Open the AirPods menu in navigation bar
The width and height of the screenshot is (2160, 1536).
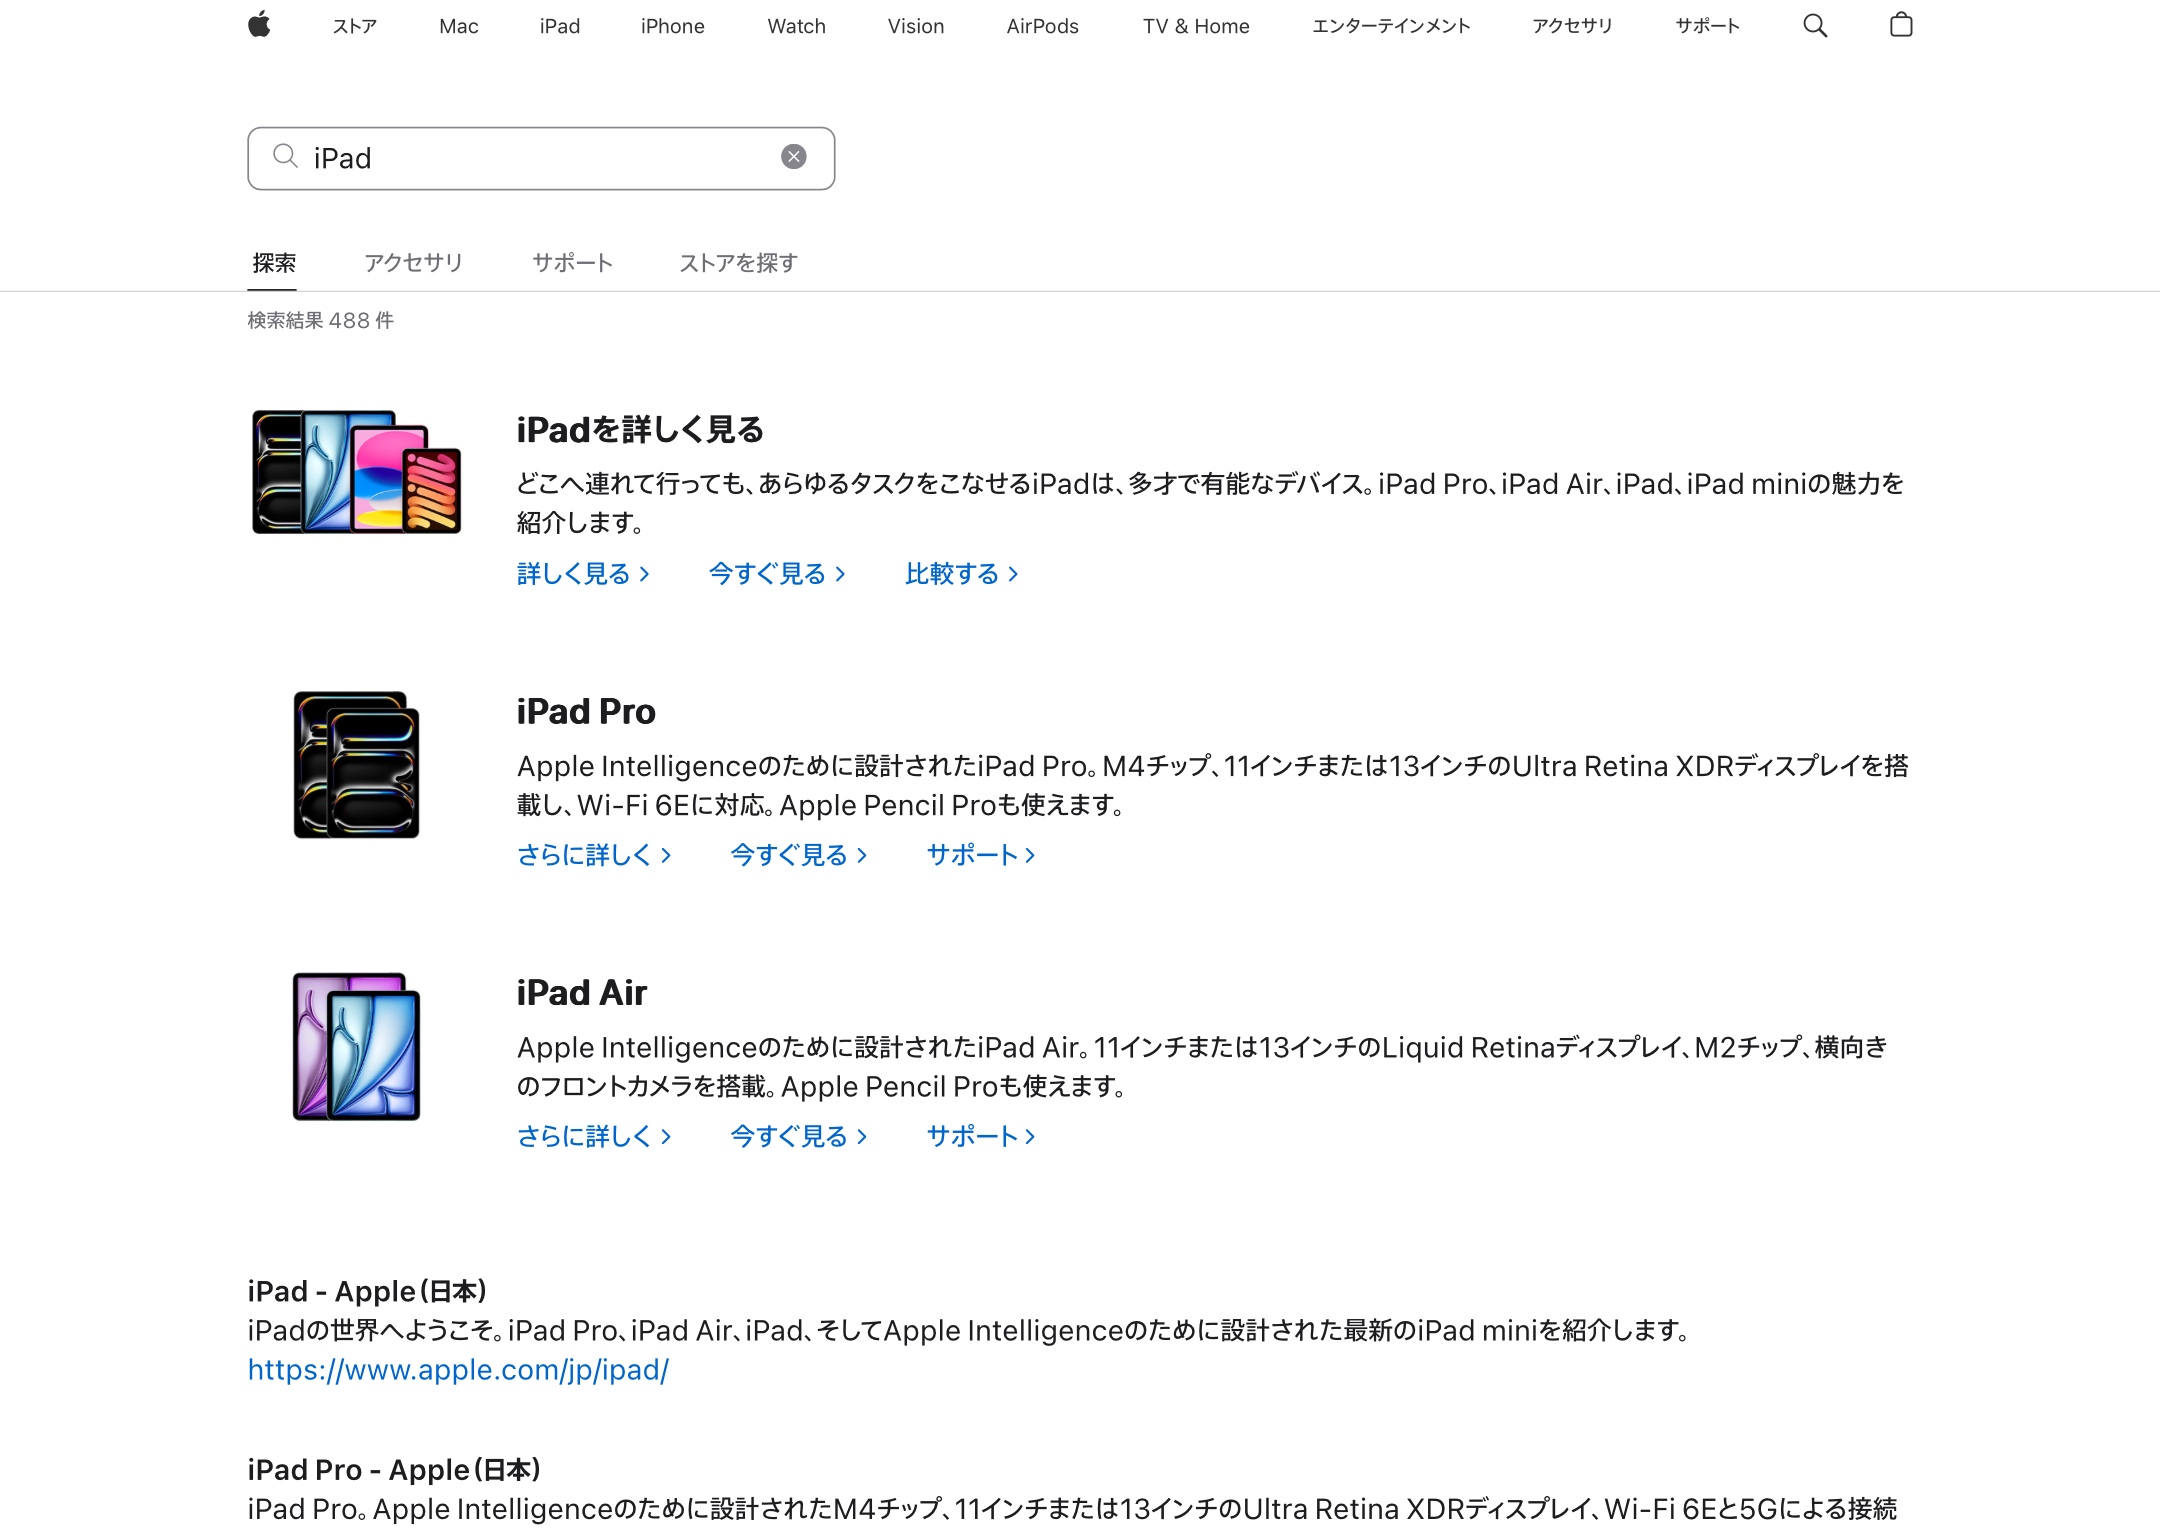click(1042, 27)
